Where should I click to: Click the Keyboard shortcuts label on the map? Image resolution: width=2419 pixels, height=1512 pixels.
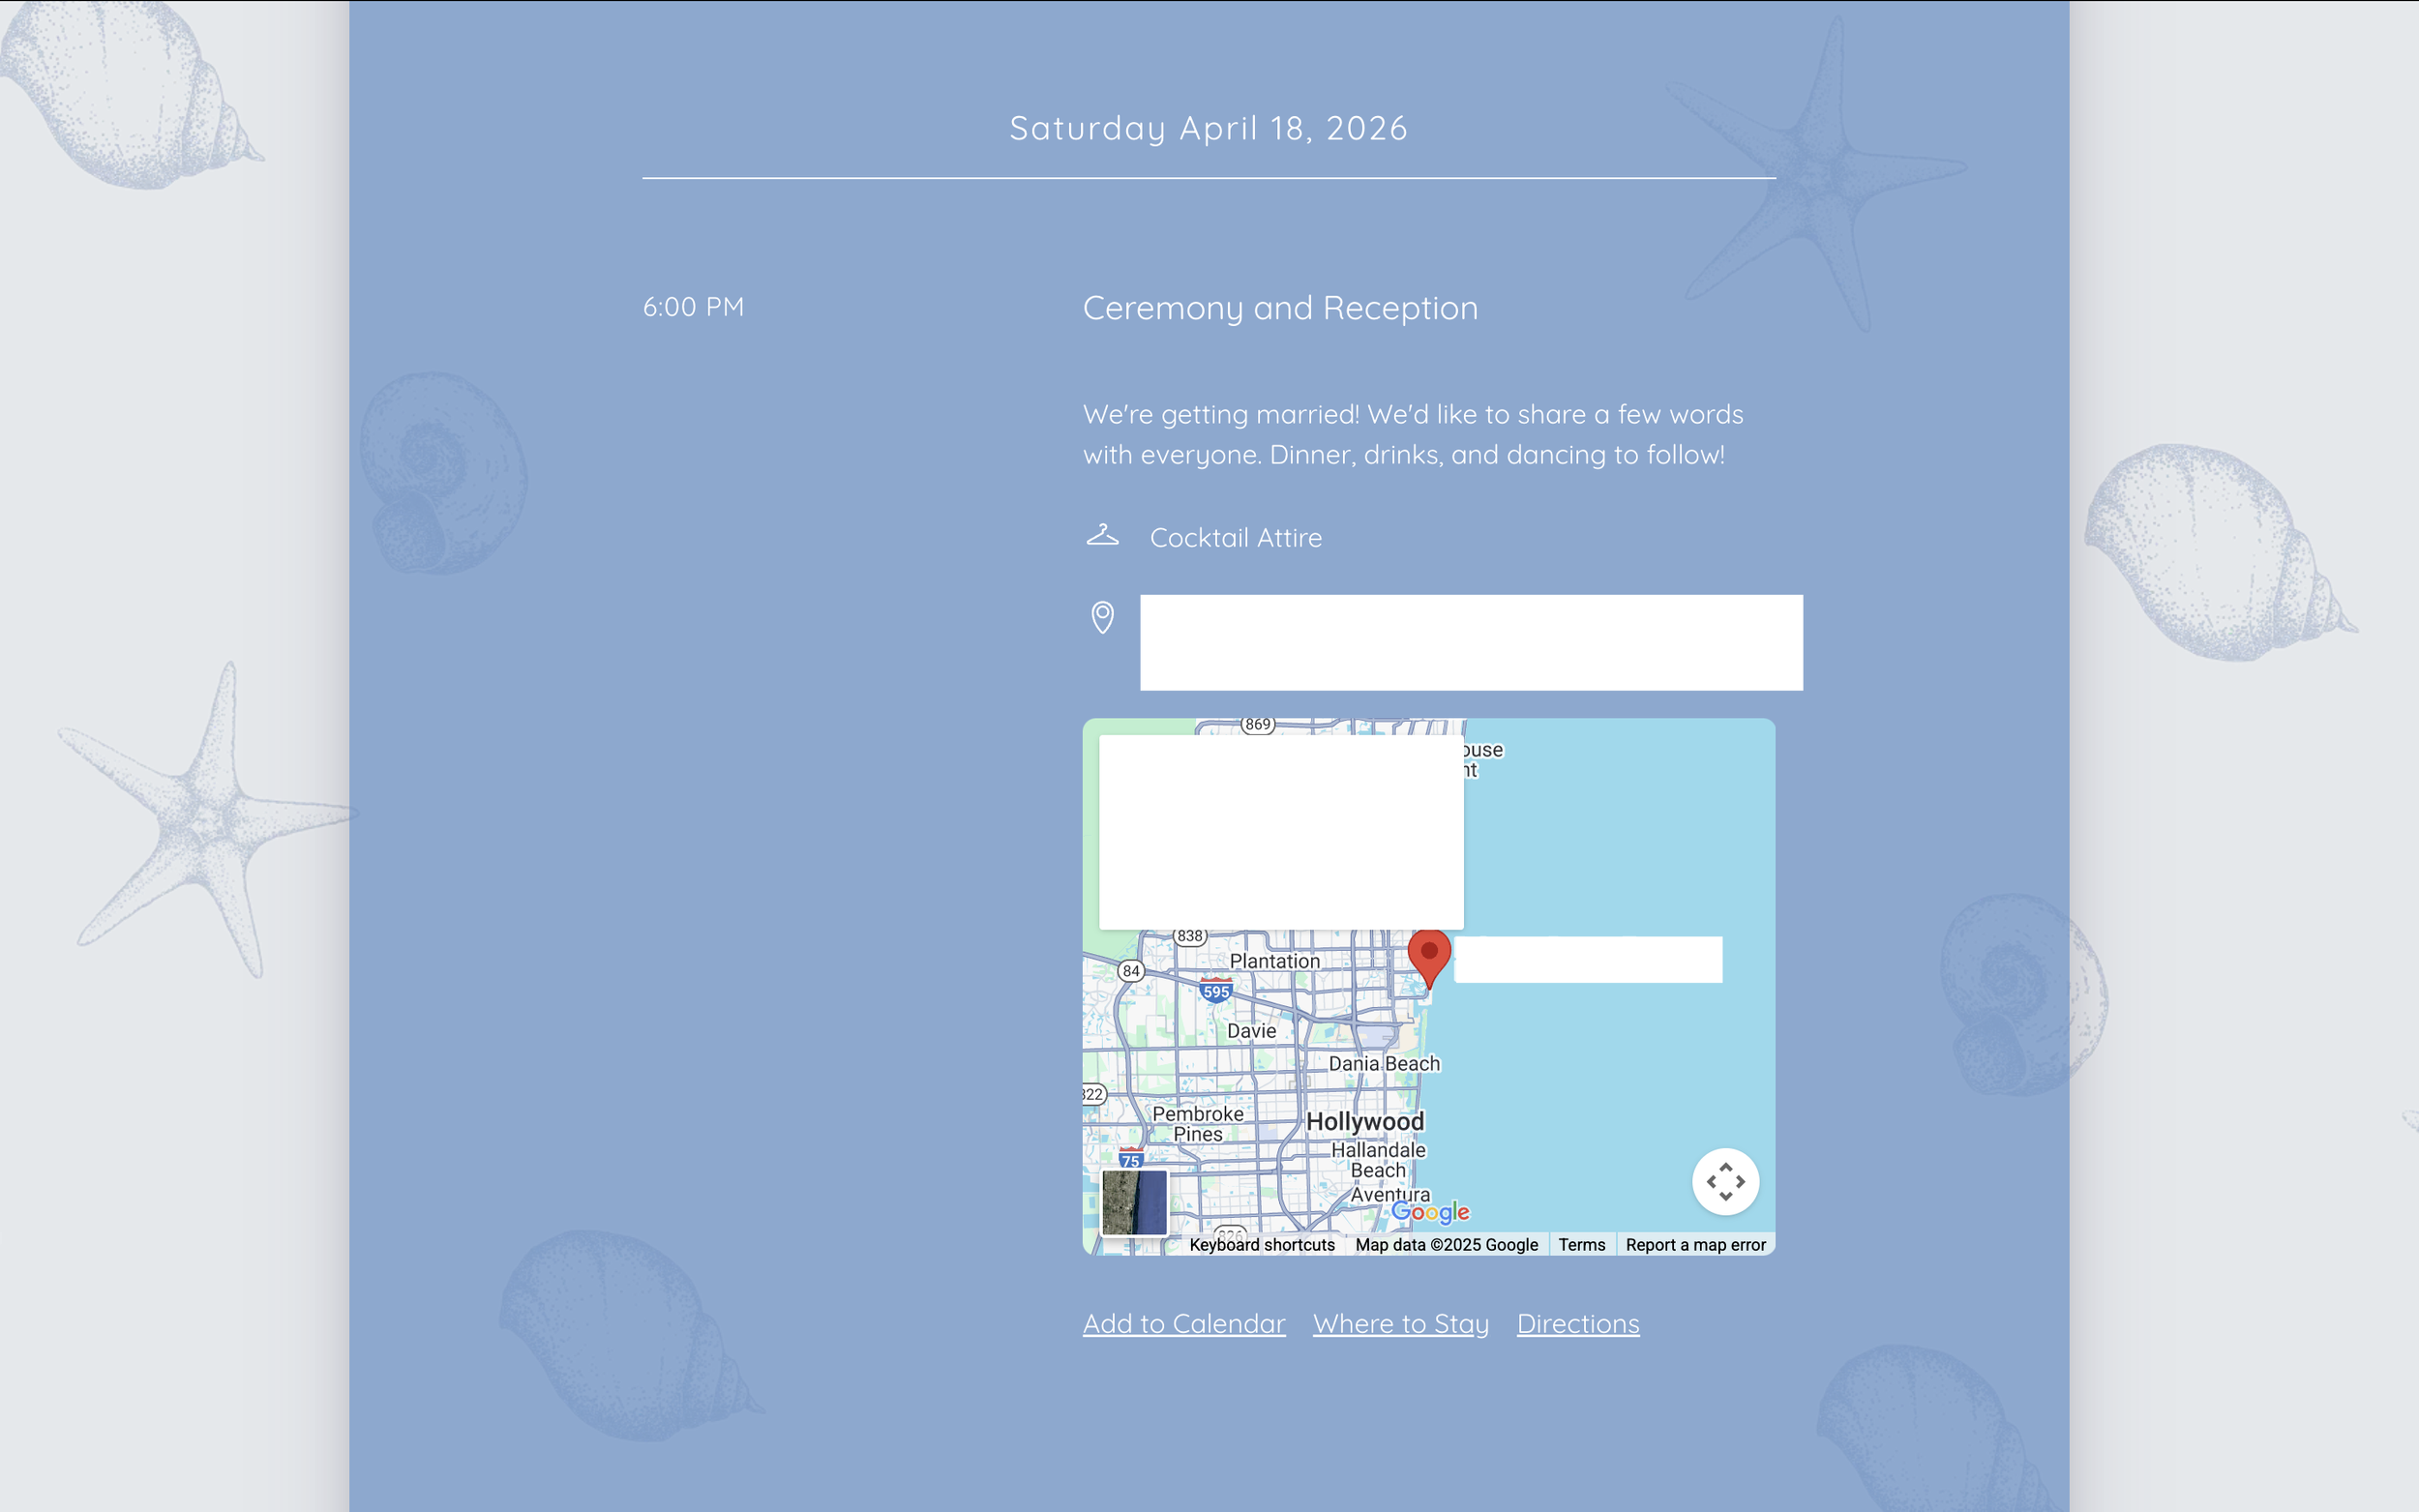1262,1244
